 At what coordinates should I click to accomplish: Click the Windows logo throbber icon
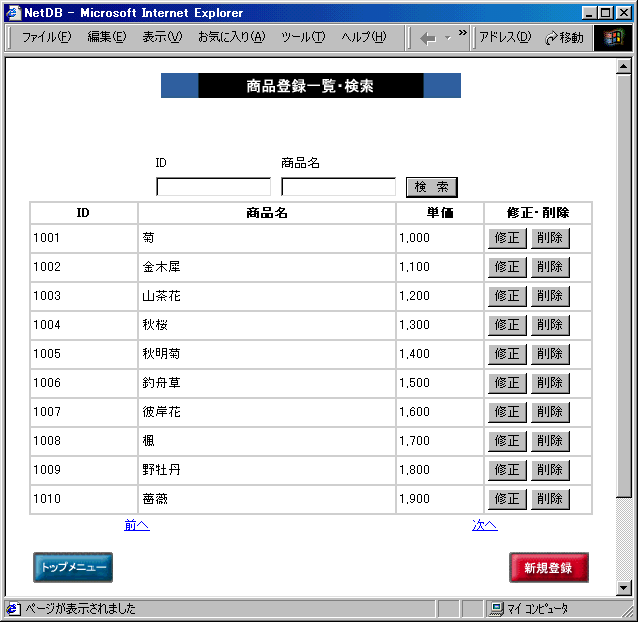[613, 38]
